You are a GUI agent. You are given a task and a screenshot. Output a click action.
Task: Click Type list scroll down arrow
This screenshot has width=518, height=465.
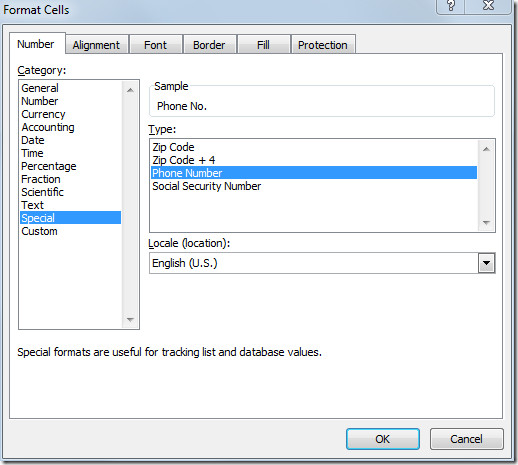point(486,222)
